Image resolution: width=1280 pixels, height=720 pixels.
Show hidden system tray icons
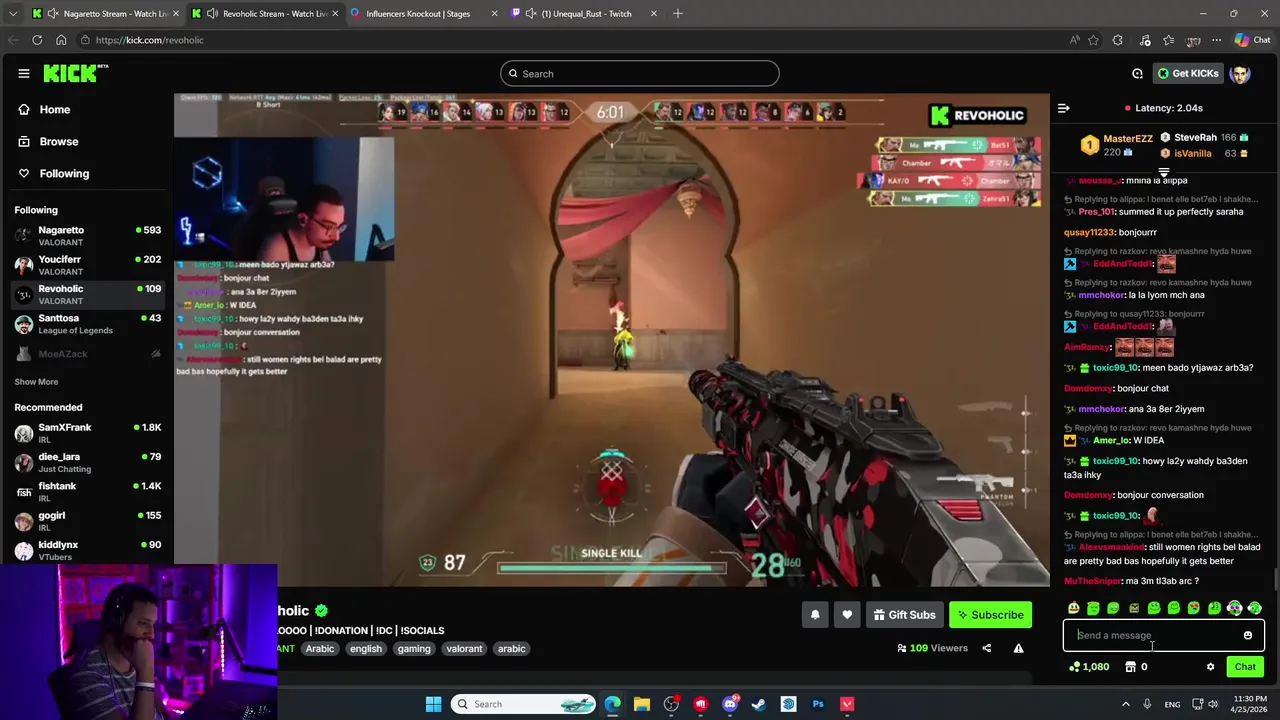[x=1125, y=704]
